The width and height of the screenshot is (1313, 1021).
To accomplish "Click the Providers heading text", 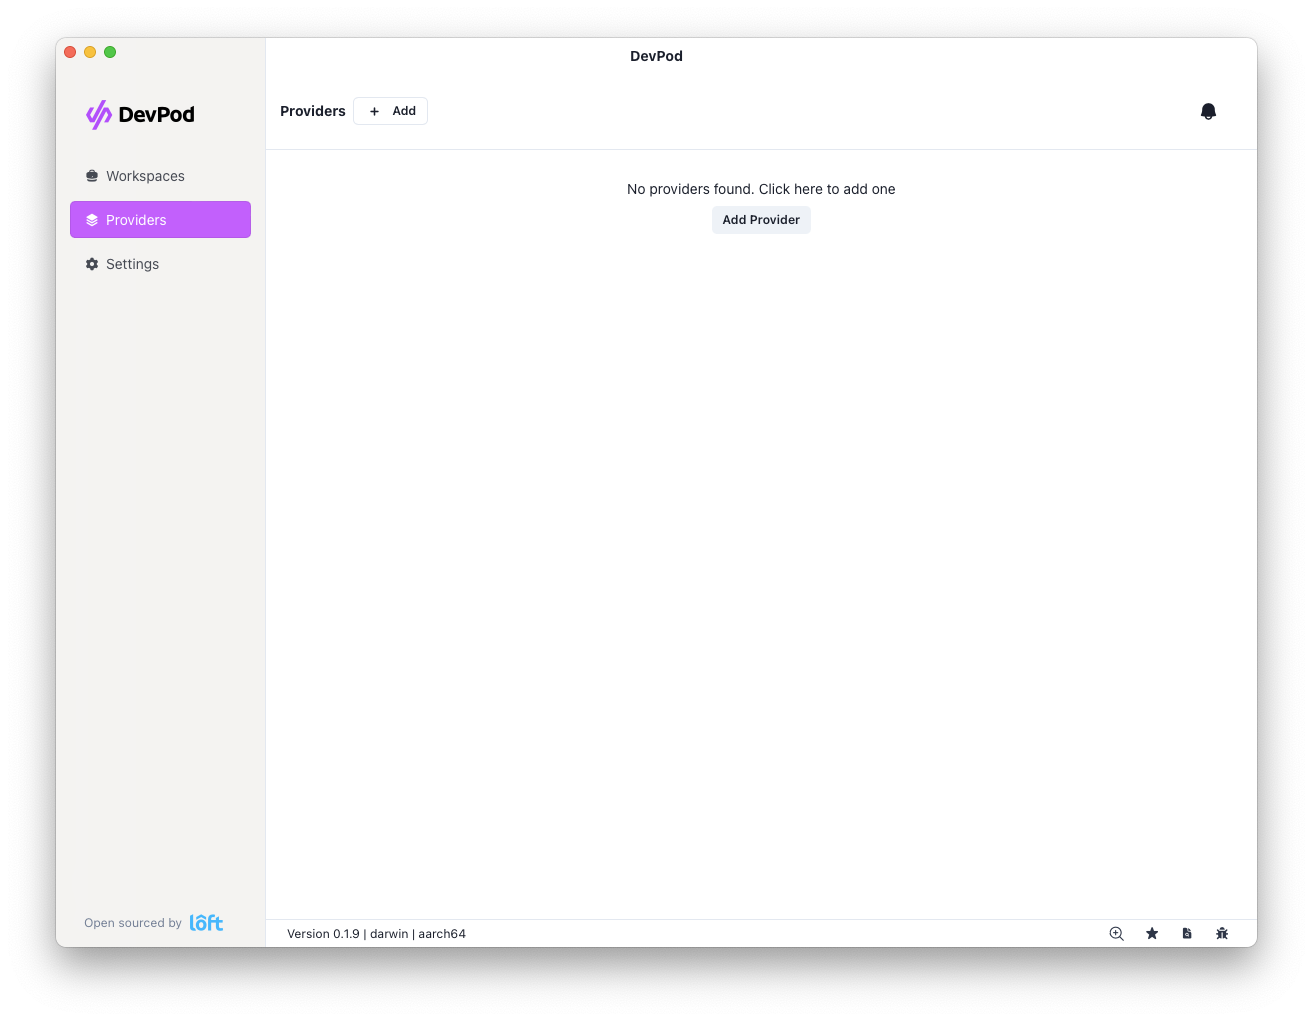I will 313,111.
